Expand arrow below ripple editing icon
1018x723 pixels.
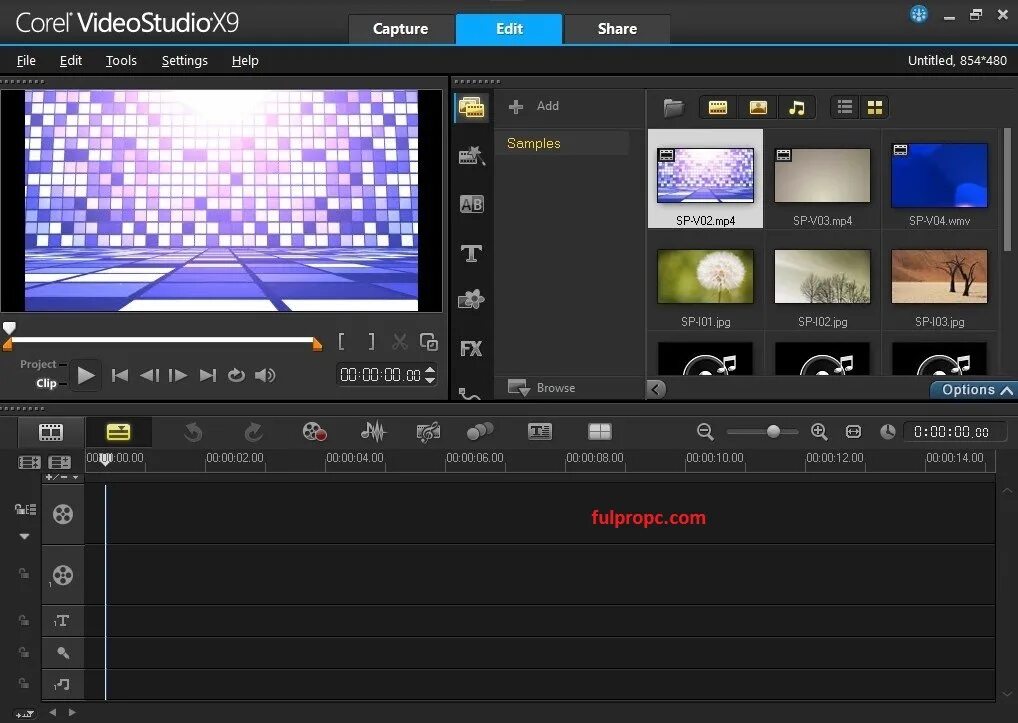pos(24,536)
